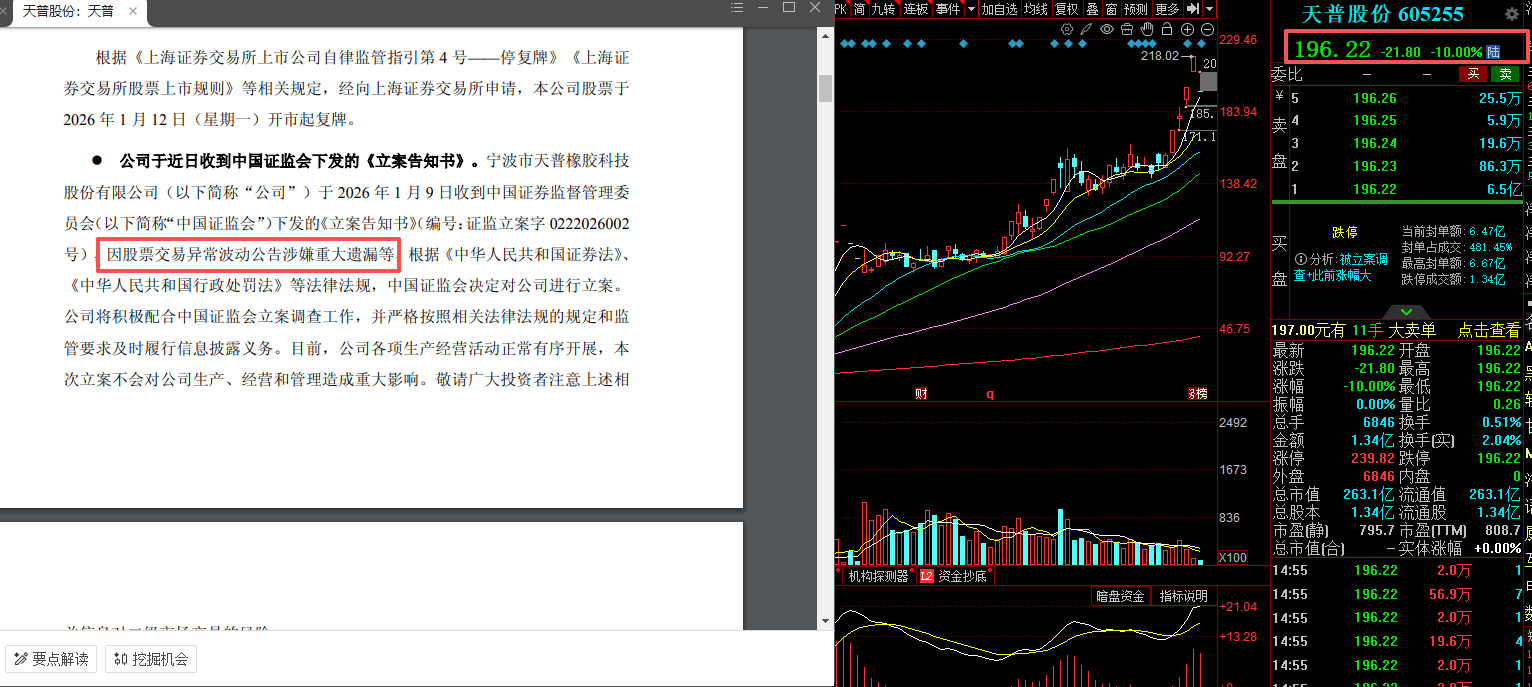Click the 要点解读 button
1532x687 pixels.
(x=51, y=659)
